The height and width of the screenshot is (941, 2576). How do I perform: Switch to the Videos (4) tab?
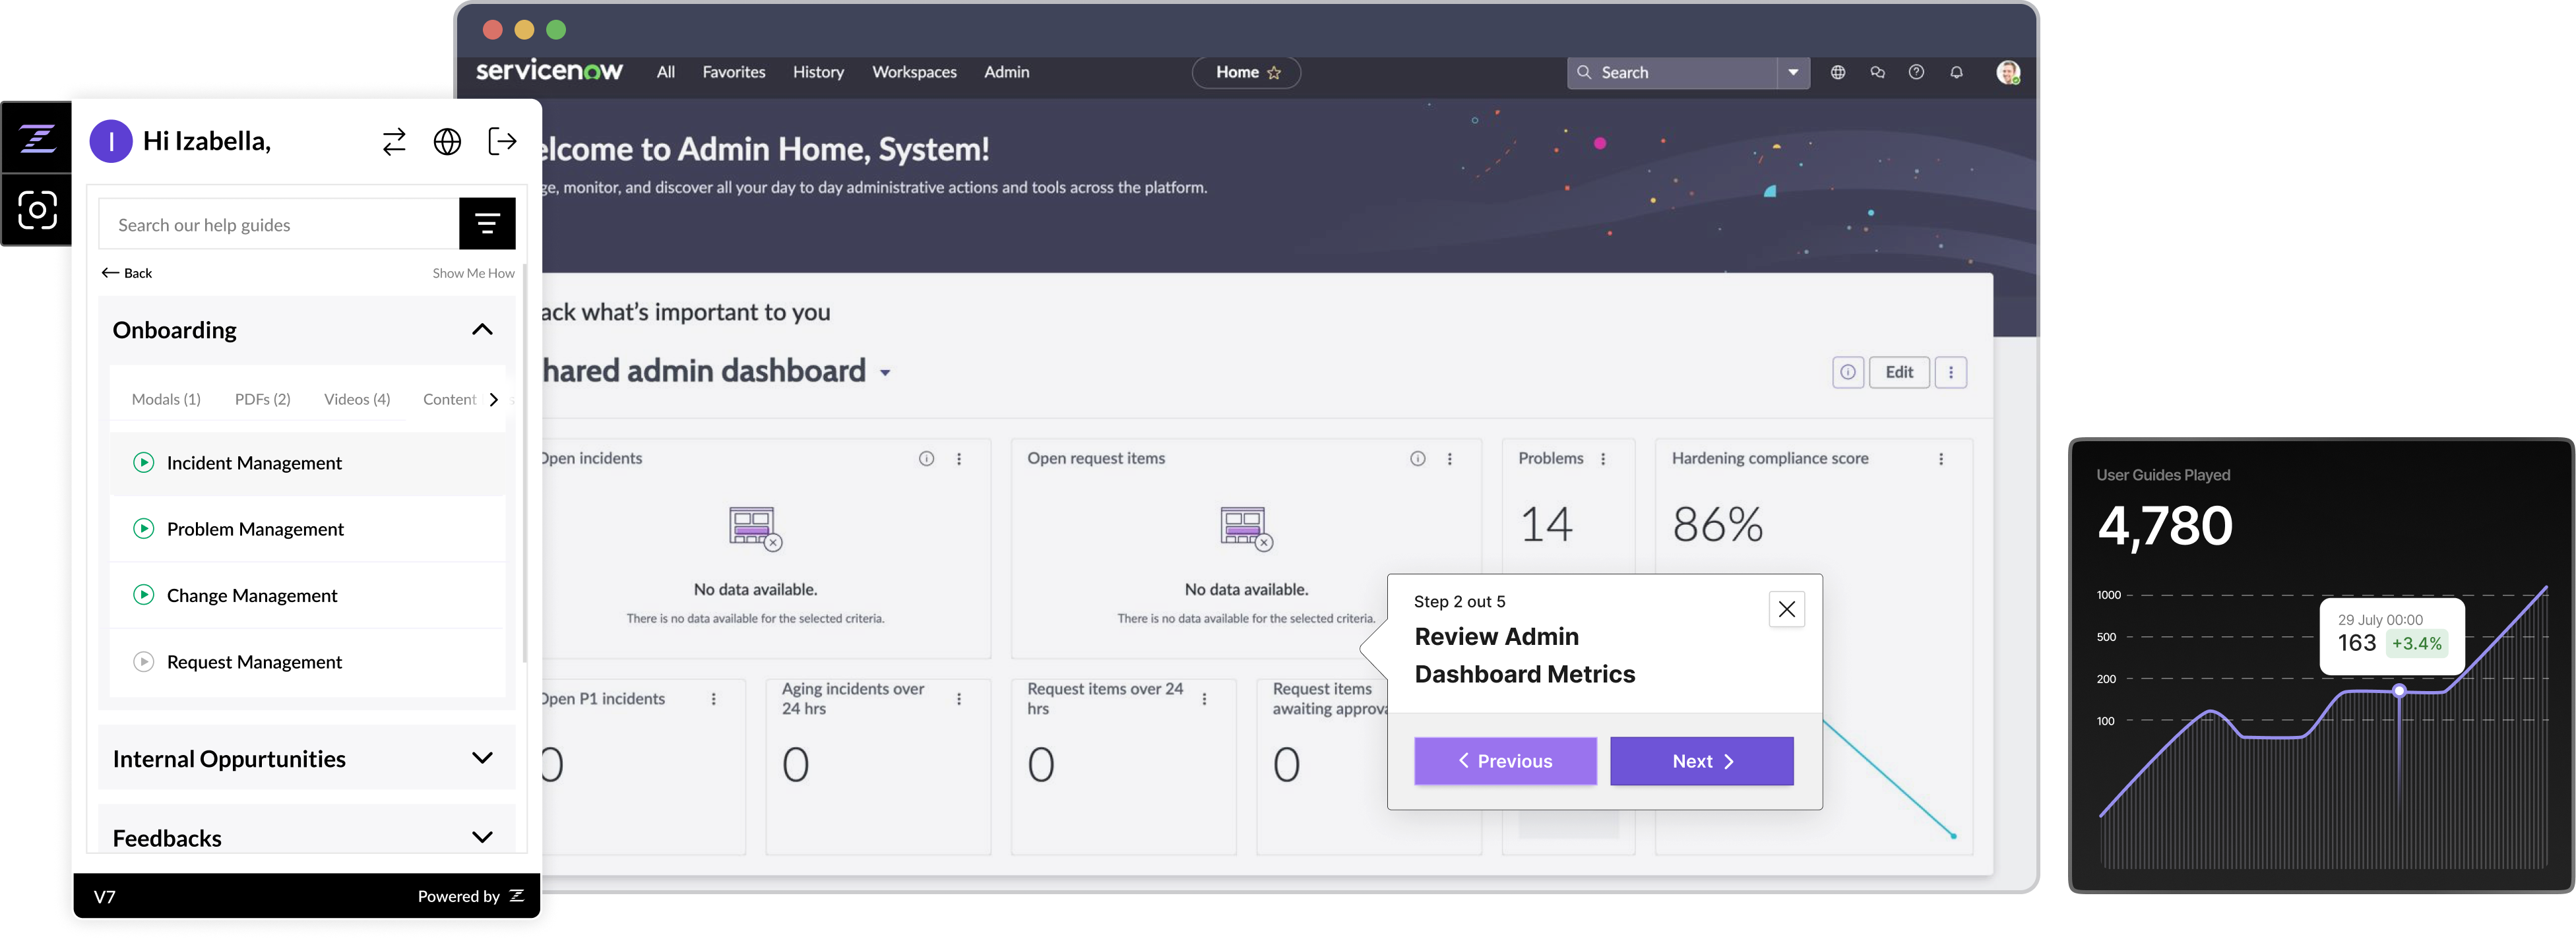(357, 399)
